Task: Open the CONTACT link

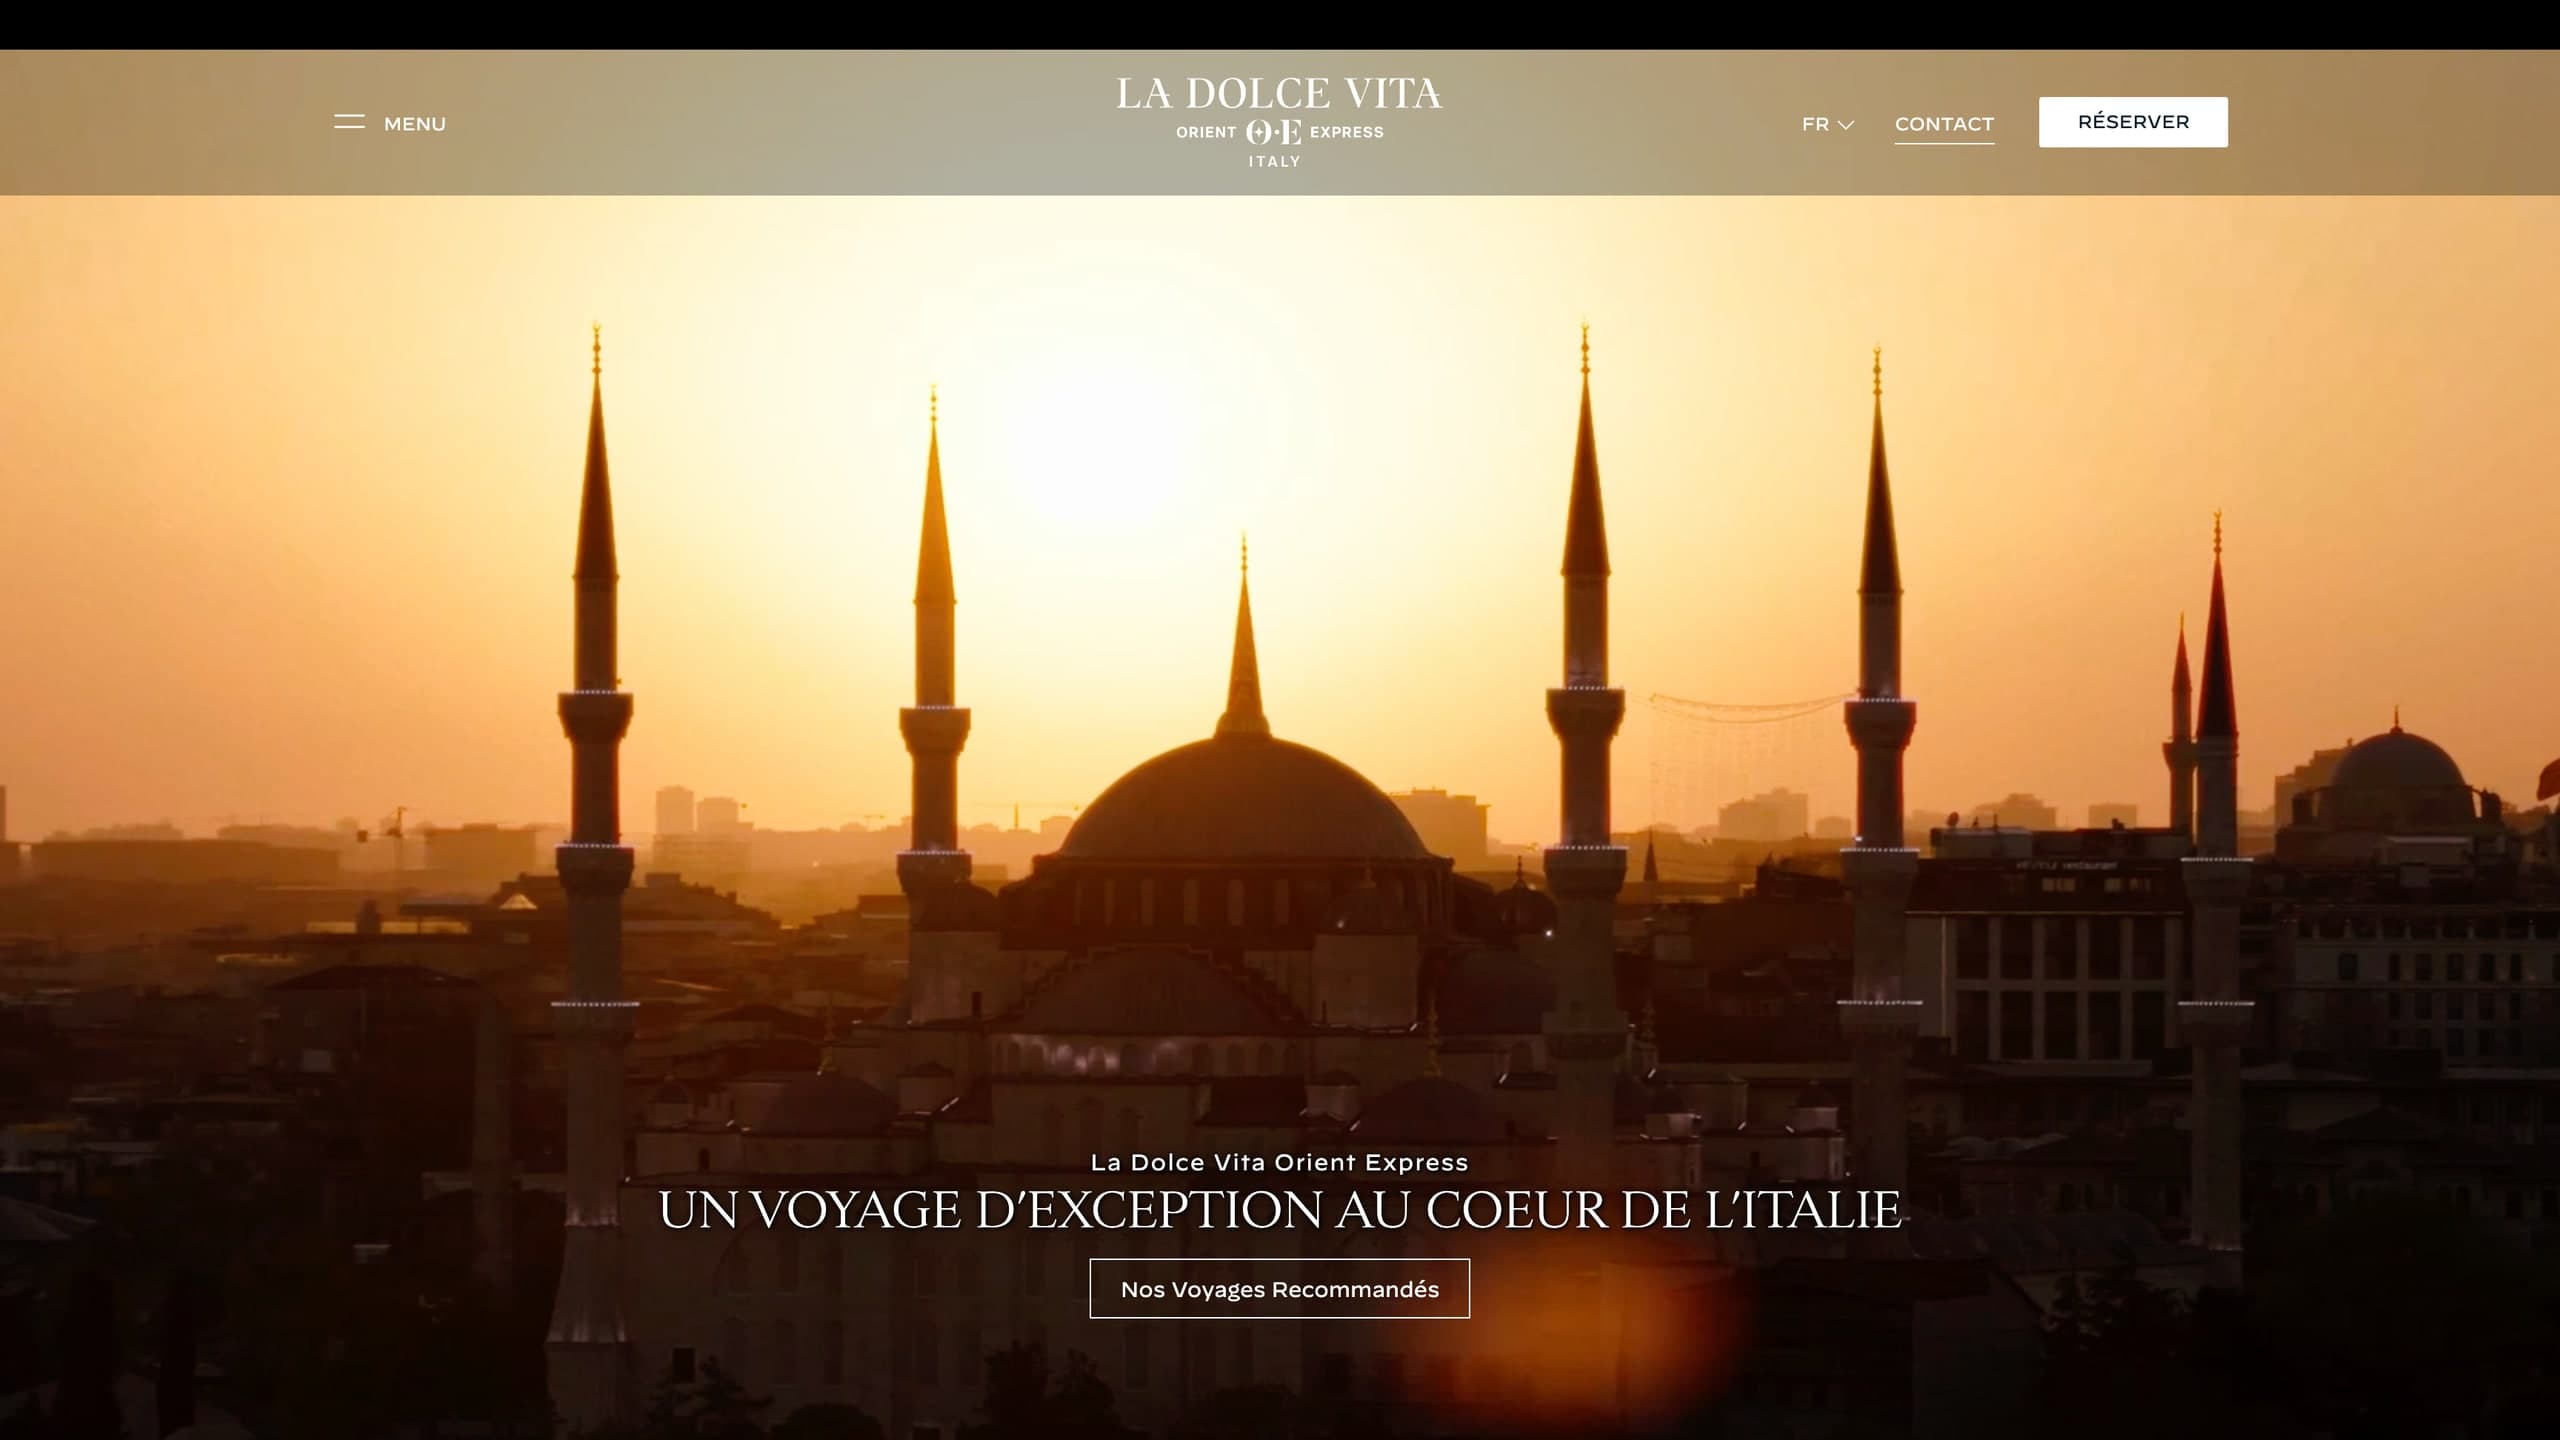Action: (1944, 124)
